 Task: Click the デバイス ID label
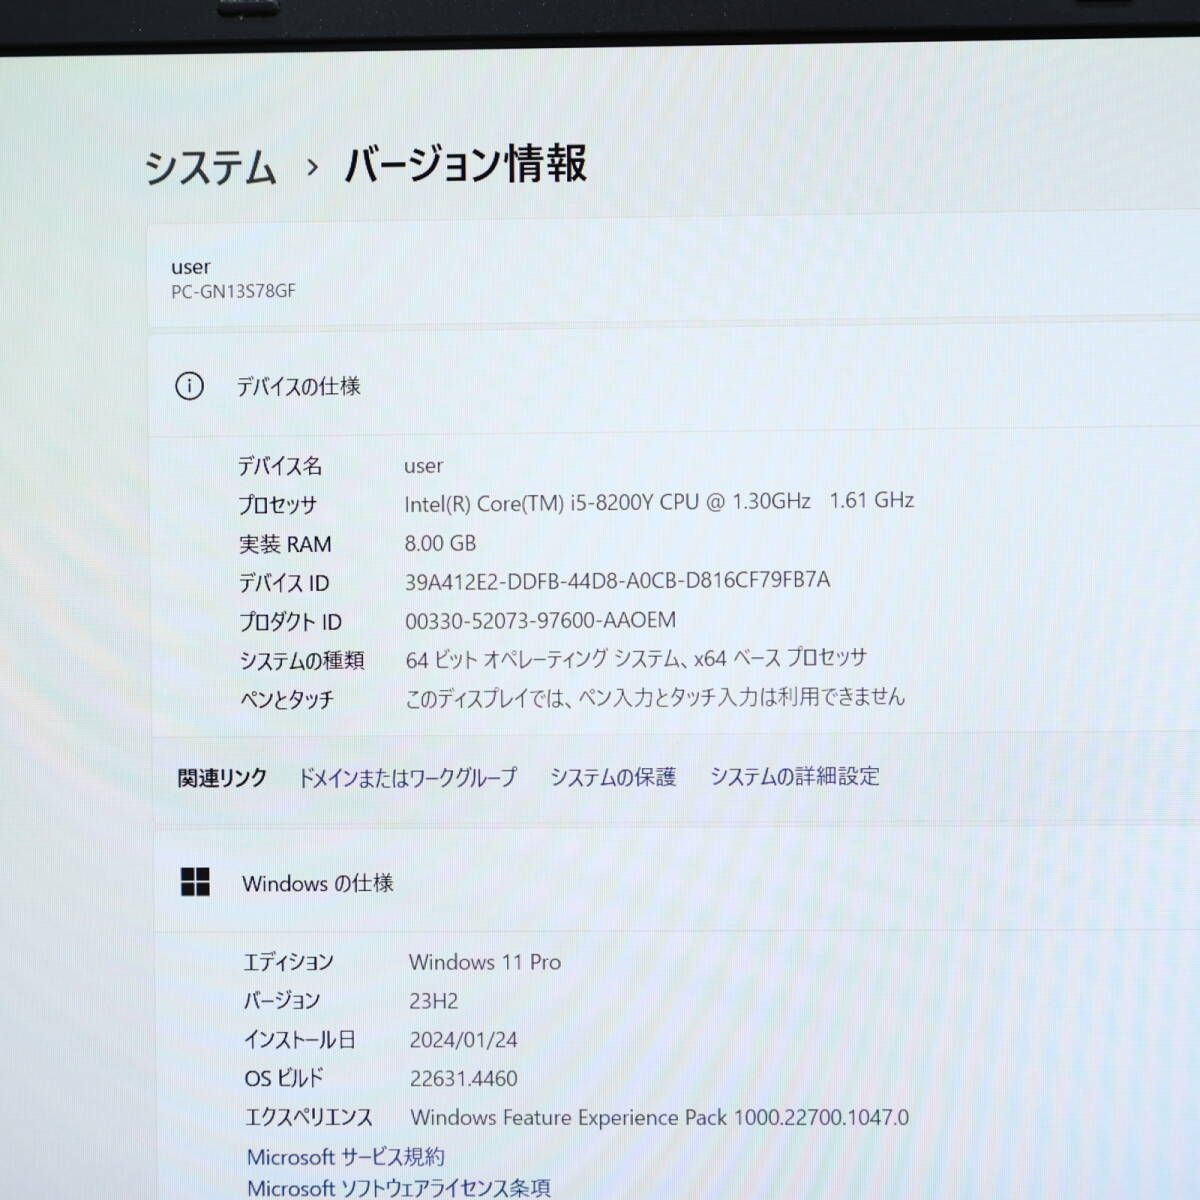coord(284,583)
